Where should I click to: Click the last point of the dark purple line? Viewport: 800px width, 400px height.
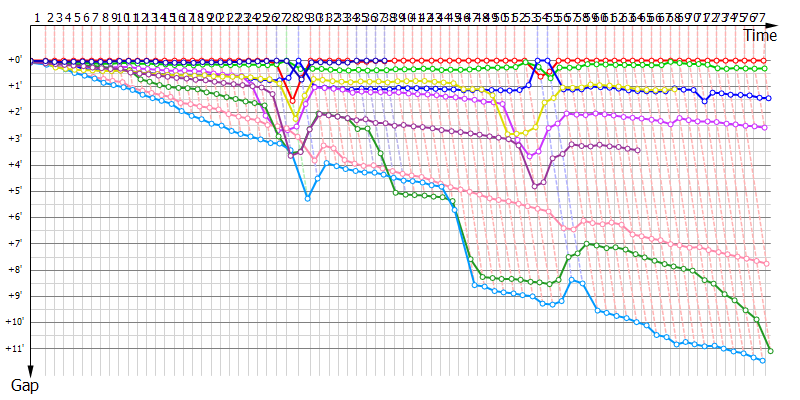[x=638, y=150]
